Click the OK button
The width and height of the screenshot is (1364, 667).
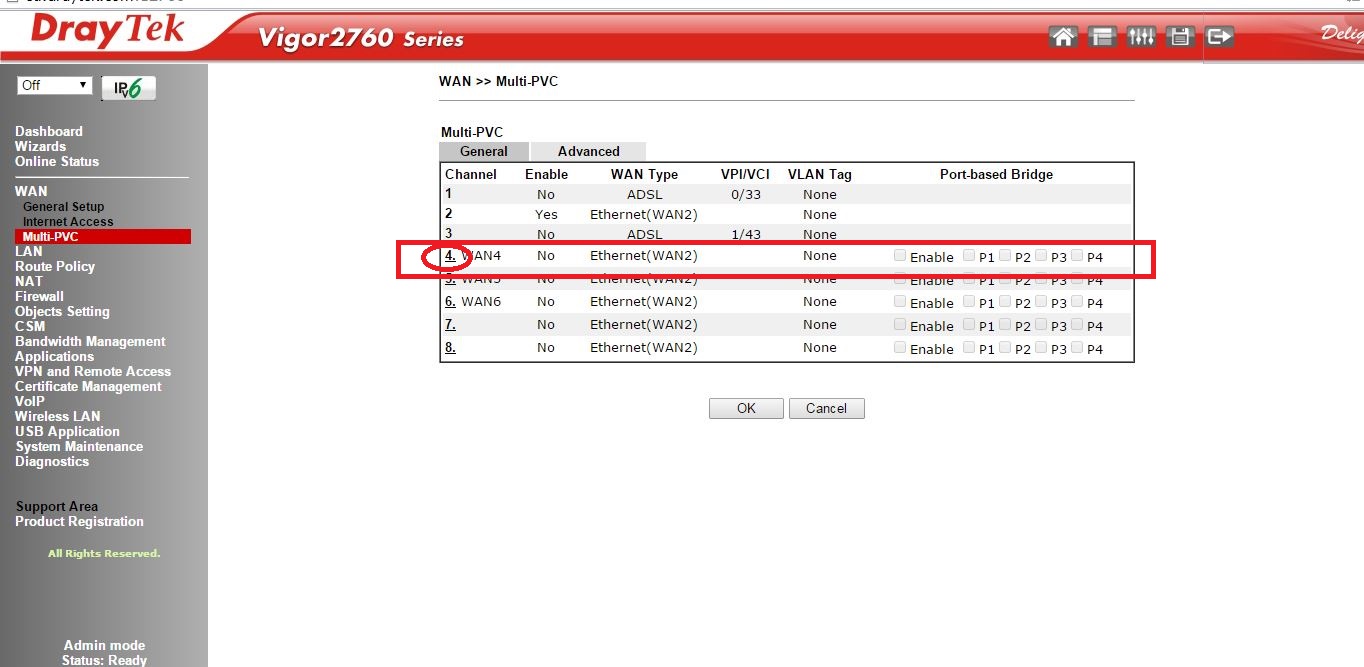point(746,409)
